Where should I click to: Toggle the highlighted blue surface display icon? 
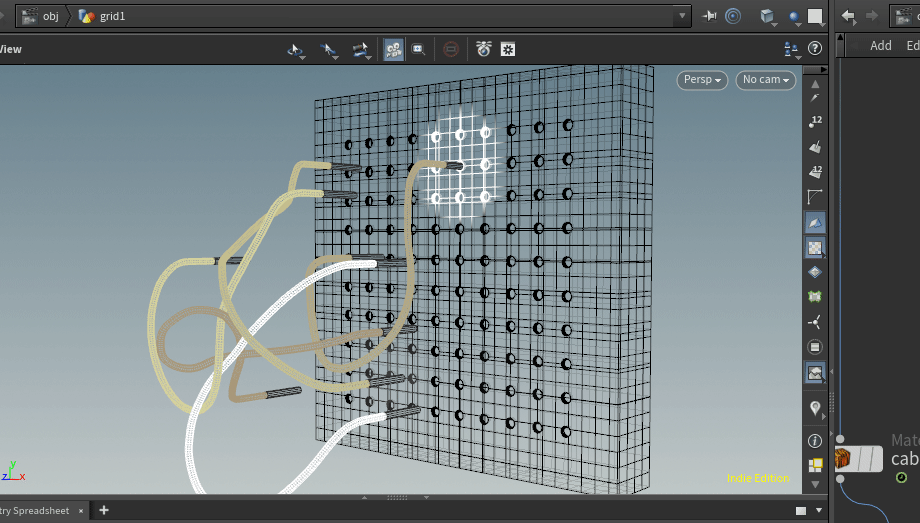click(815, 222)
